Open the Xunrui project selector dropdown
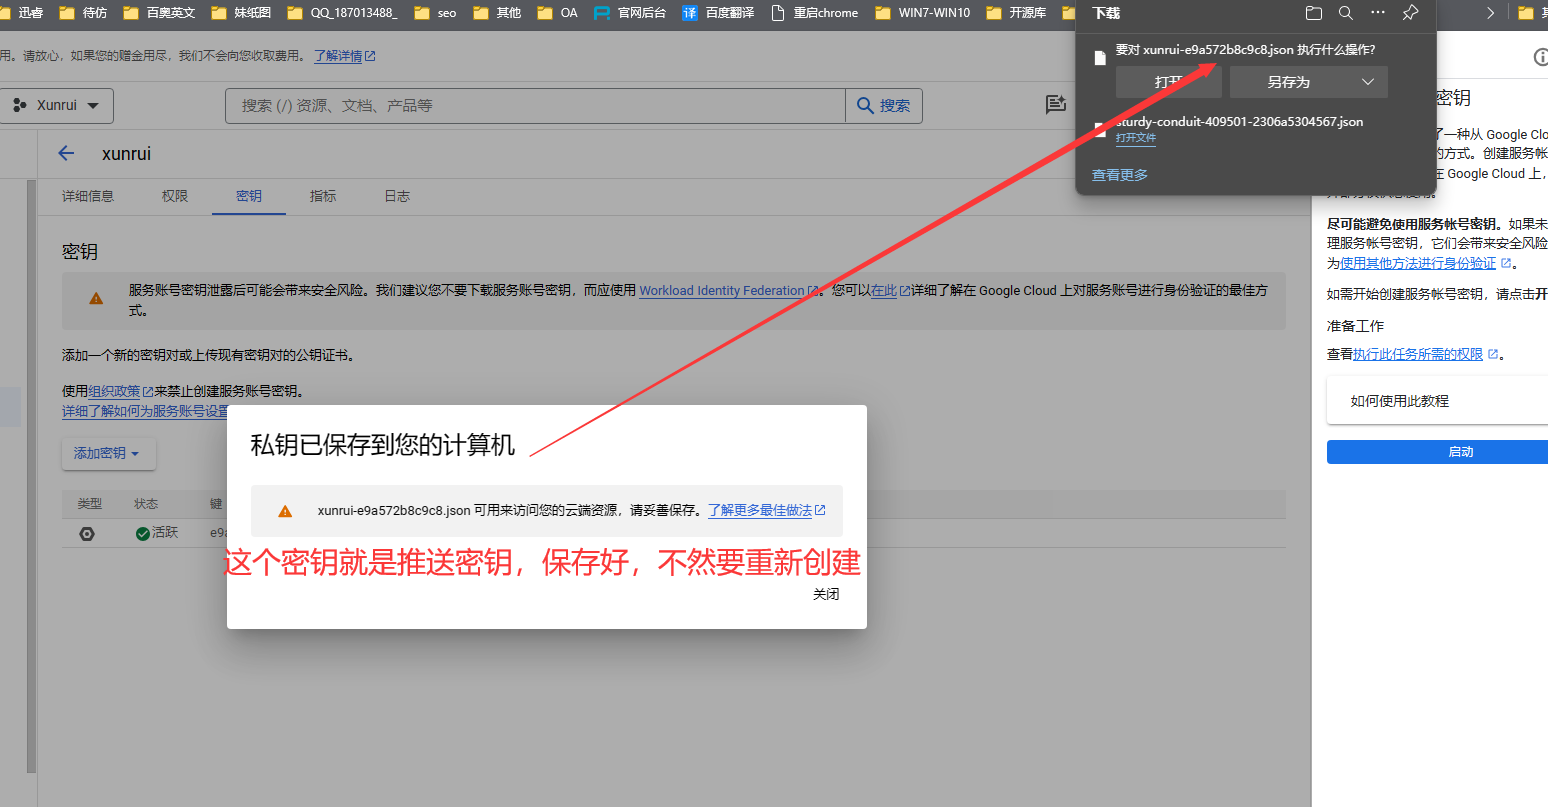Viewport: 1548px width, 807px height. (57, 105)
